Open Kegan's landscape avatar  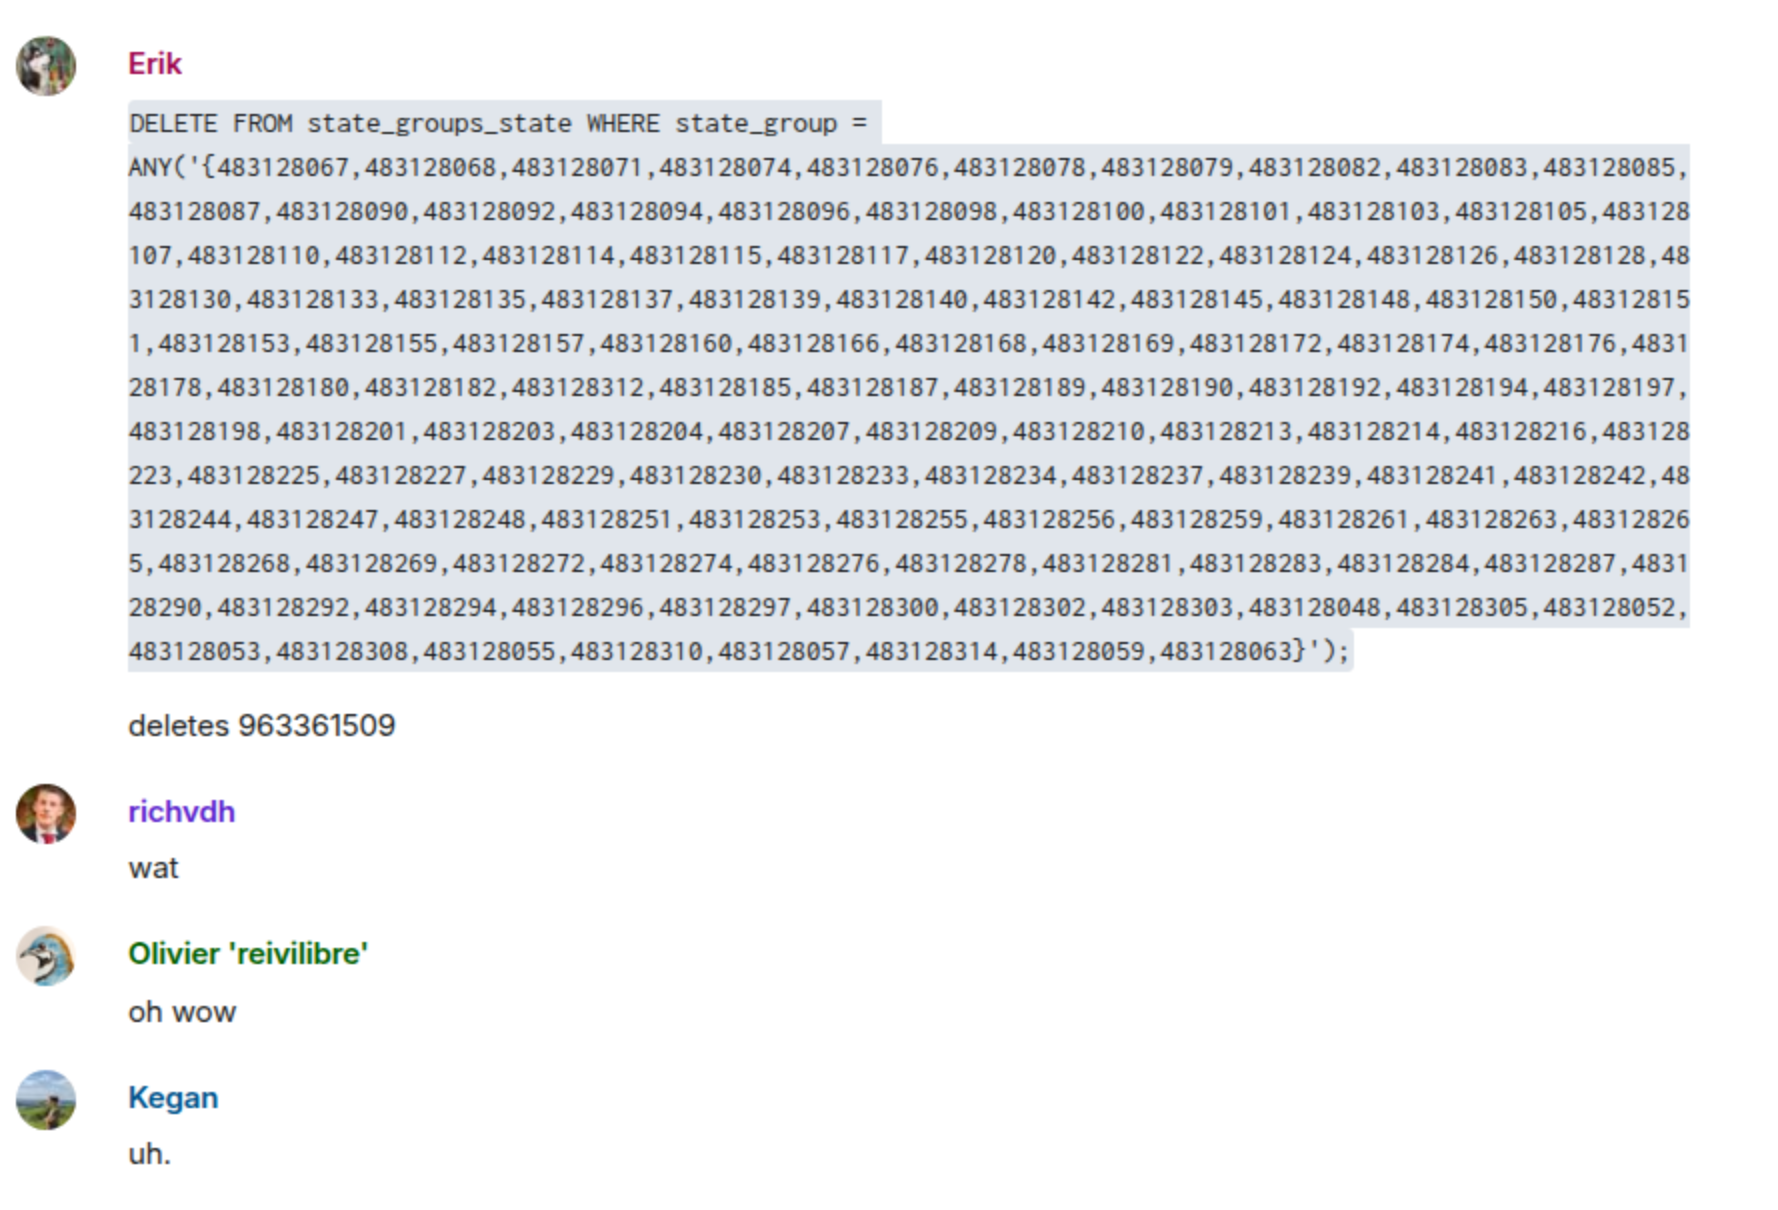click(x=46, y=1100)
